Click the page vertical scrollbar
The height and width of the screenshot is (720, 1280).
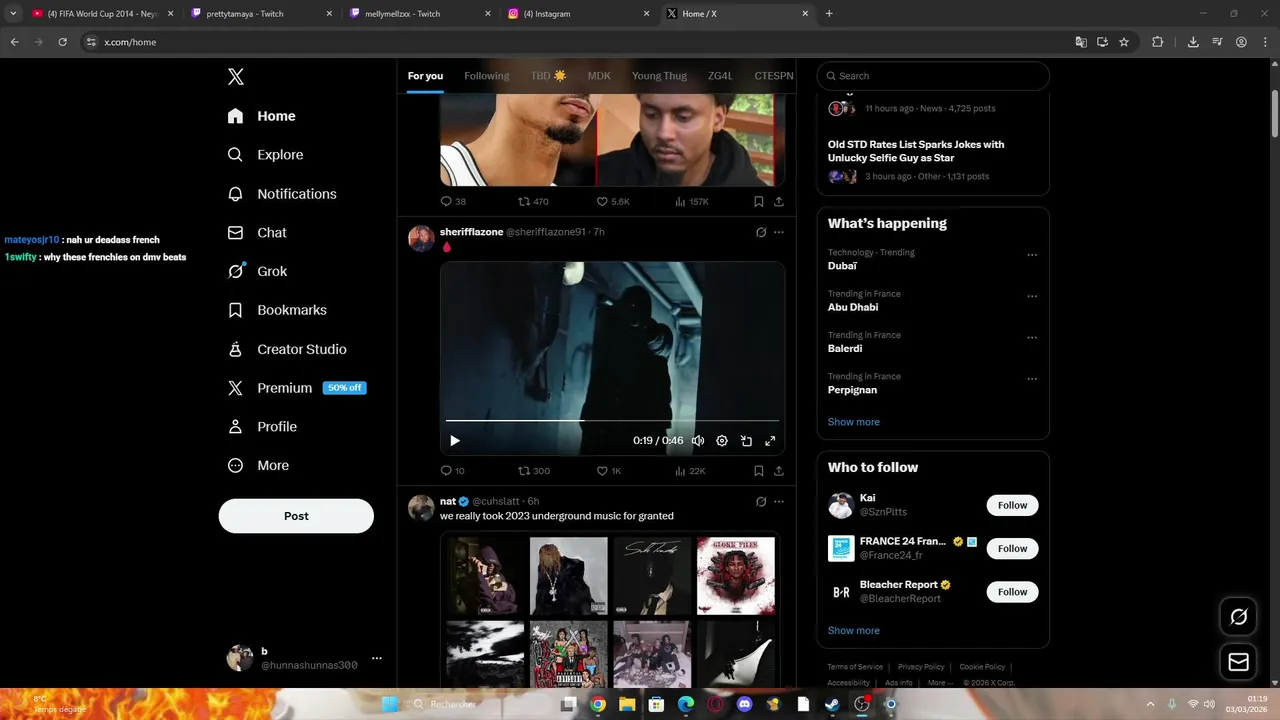click(x=1275, y=114)
